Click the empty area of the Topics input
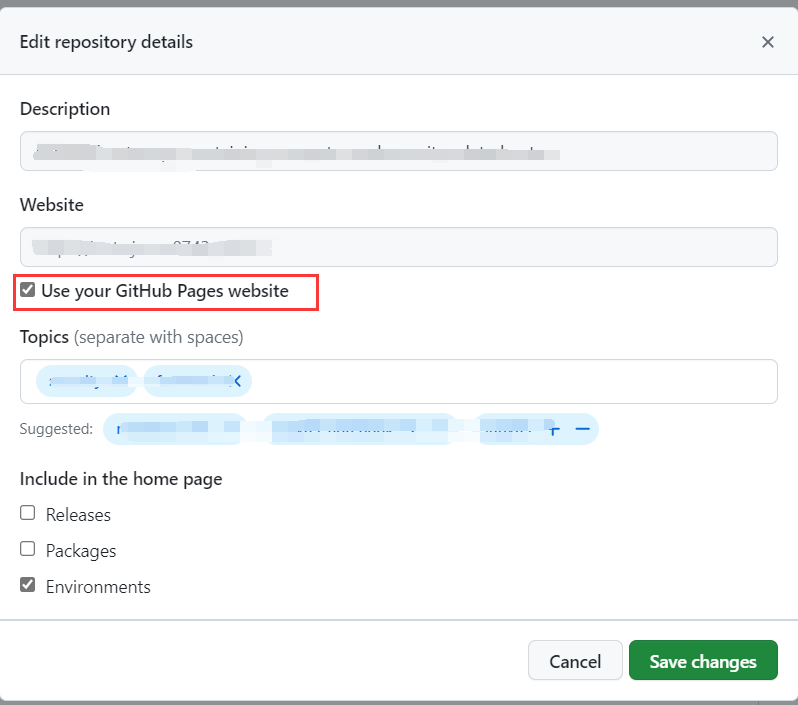The width and height of the screenshot is (798, 705). (510, 381)
